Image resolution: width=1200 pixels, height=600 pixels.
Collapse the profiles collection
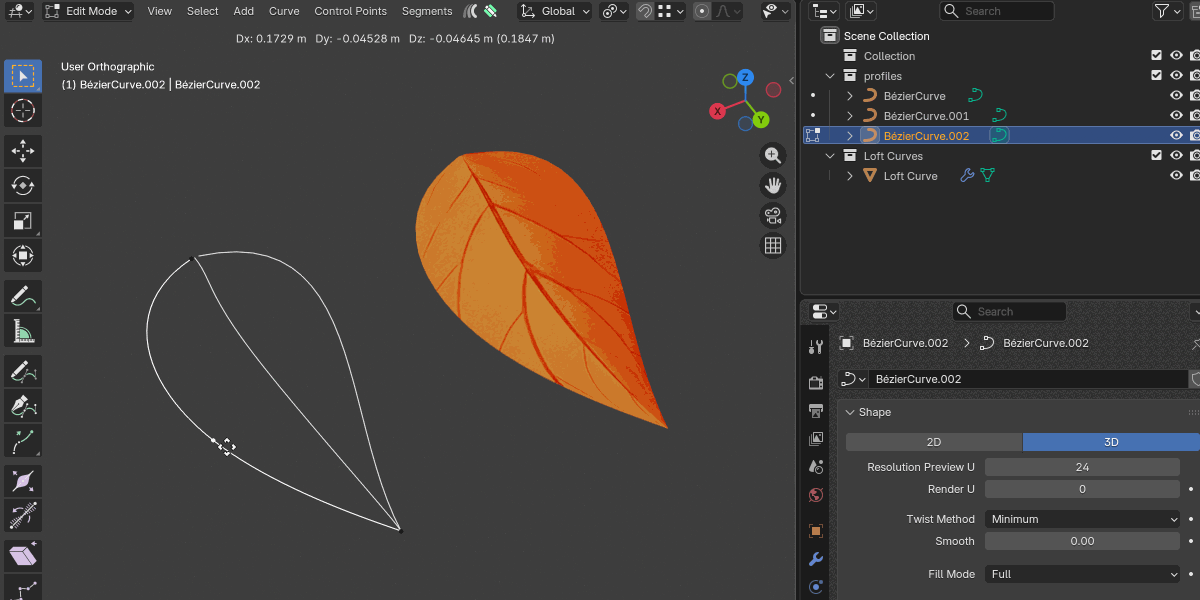point(829,75)
